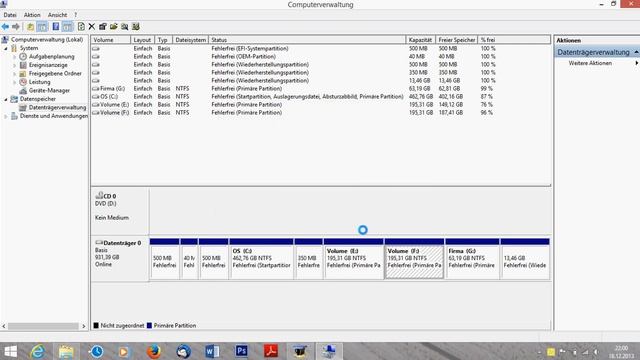The width and height of the screenshot is (640, 360).
Task: Open Word from the taskbar
Action: coord(212,351)
